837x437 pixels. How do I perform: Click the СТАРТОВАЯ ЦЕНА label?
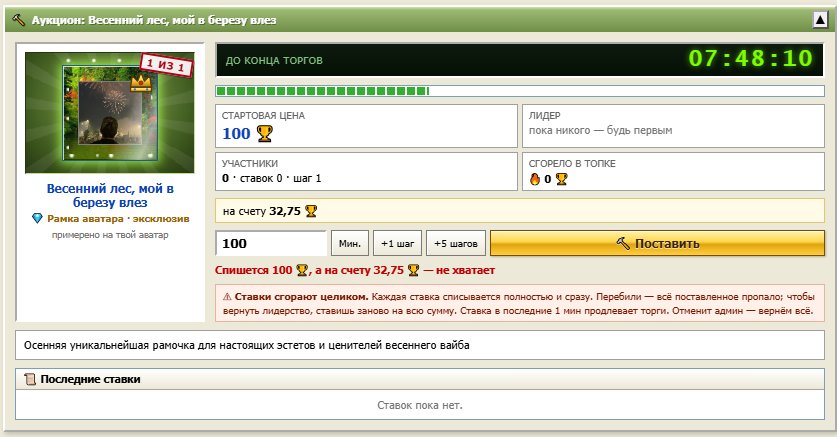(x=263, y=115)
